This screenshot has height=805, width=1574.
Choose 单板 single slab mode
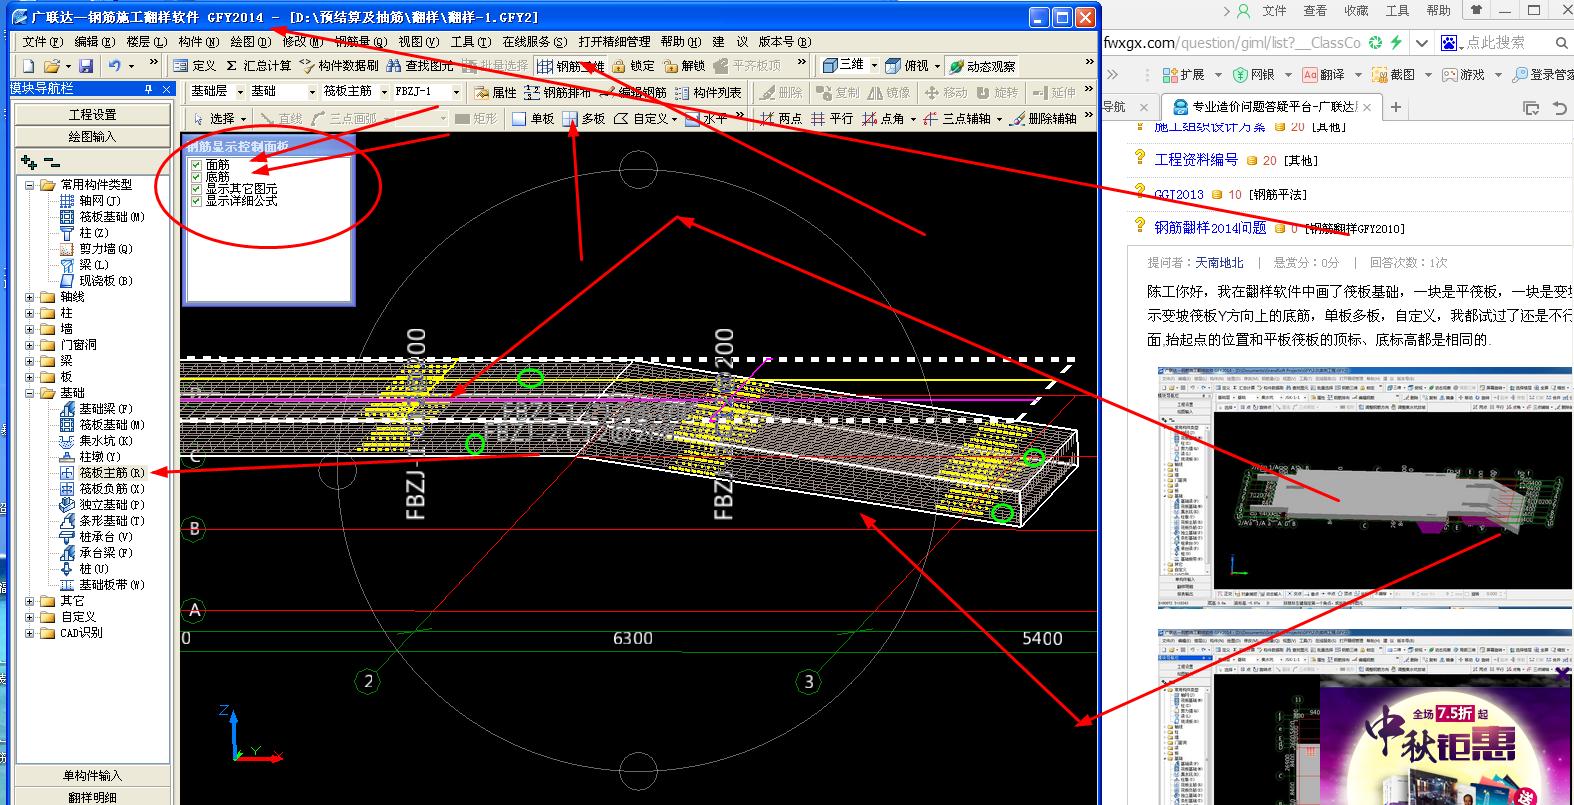(x=533, y=118)
